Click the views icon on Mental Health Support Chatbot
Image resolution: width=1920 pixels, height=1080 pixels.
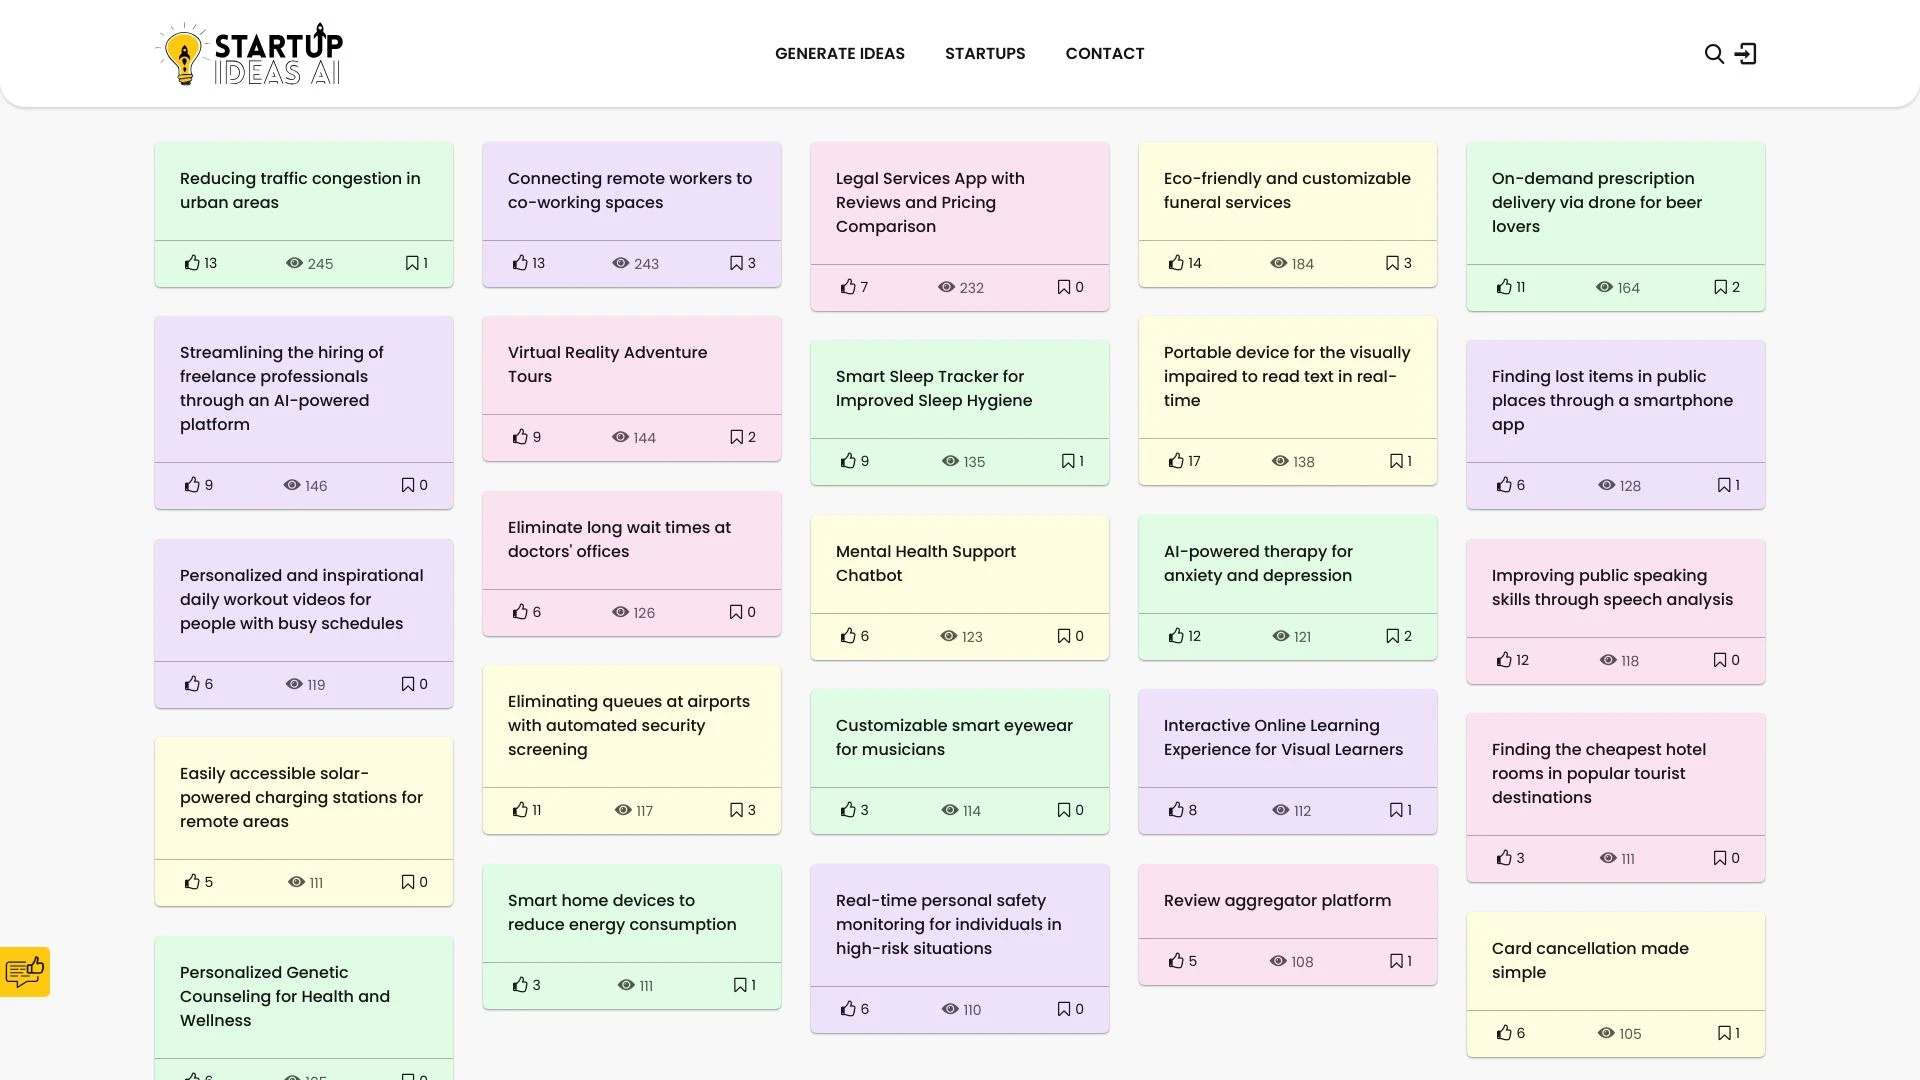(949, 636)
